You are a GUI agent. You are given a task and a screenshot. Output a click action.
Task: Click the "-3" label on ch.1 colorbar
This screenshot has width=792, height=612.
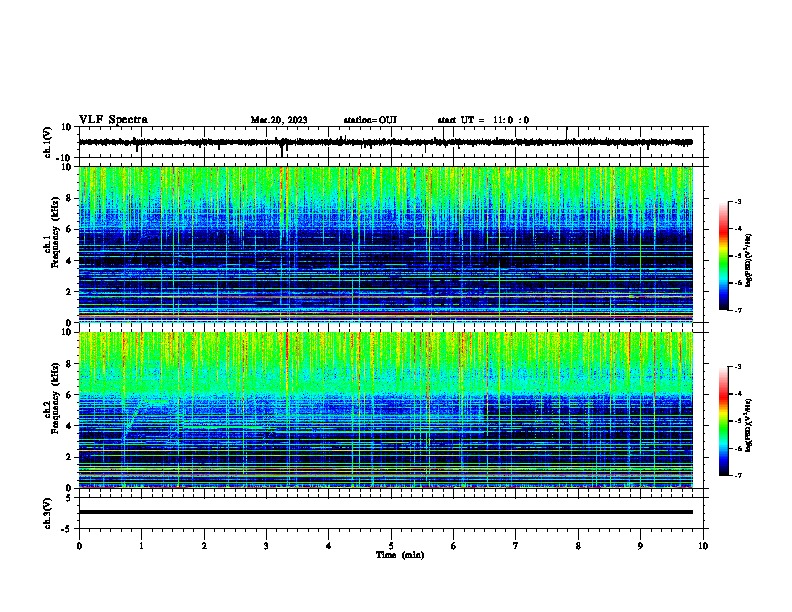[x=737, y=202]
